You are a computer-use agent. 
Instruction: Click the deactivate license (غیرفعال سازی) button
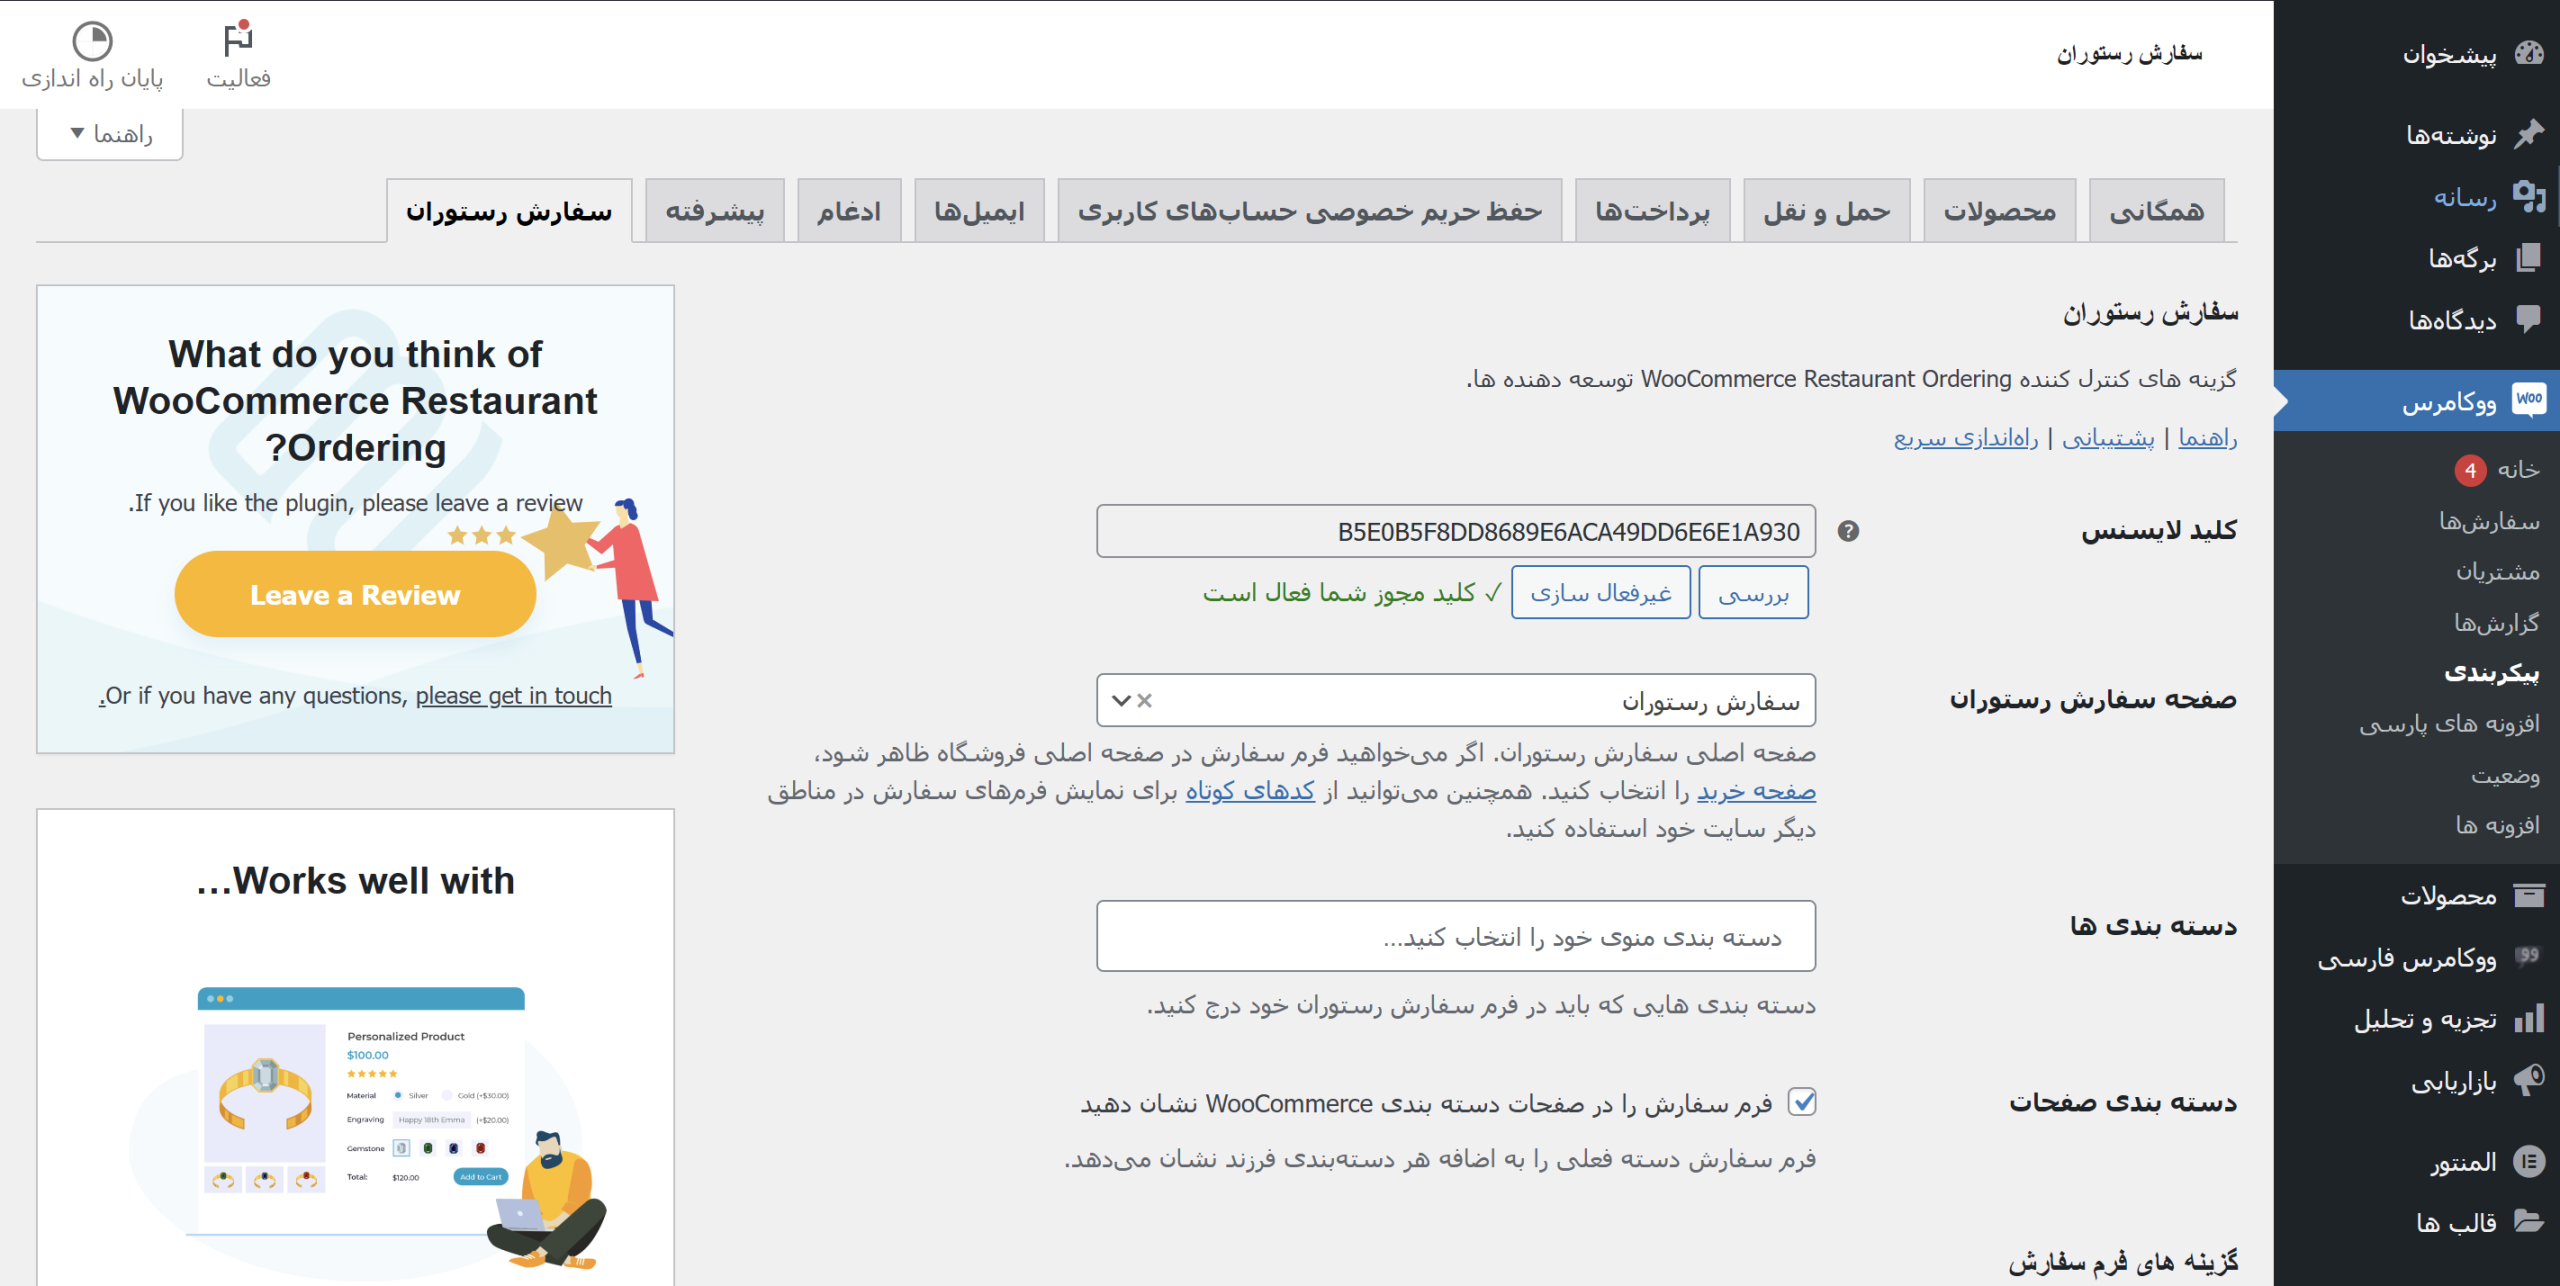[x=1600, y=593]
